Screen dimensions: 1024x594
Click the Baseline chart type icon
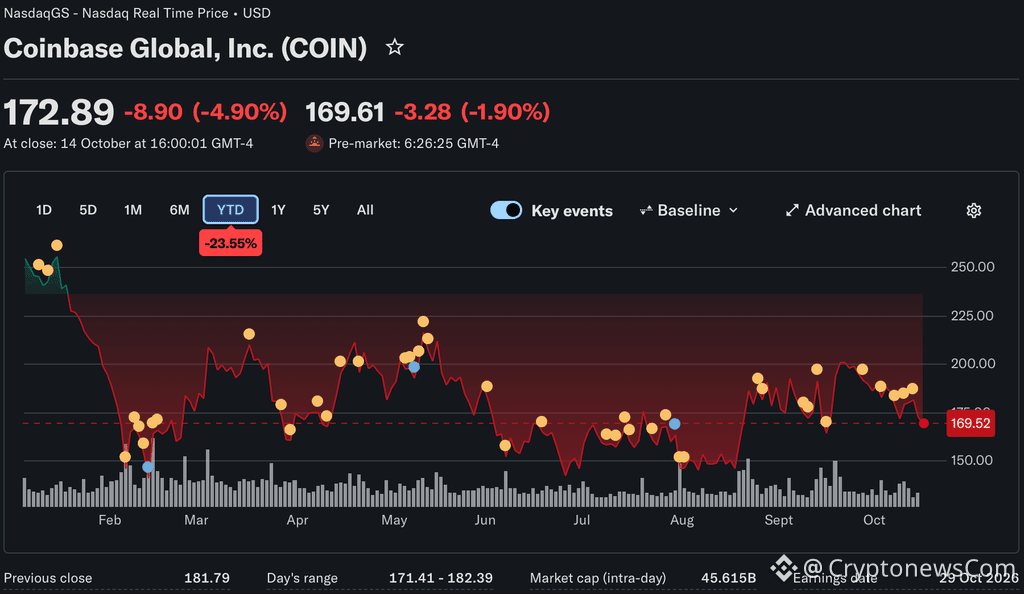click(x=645, y=210)
